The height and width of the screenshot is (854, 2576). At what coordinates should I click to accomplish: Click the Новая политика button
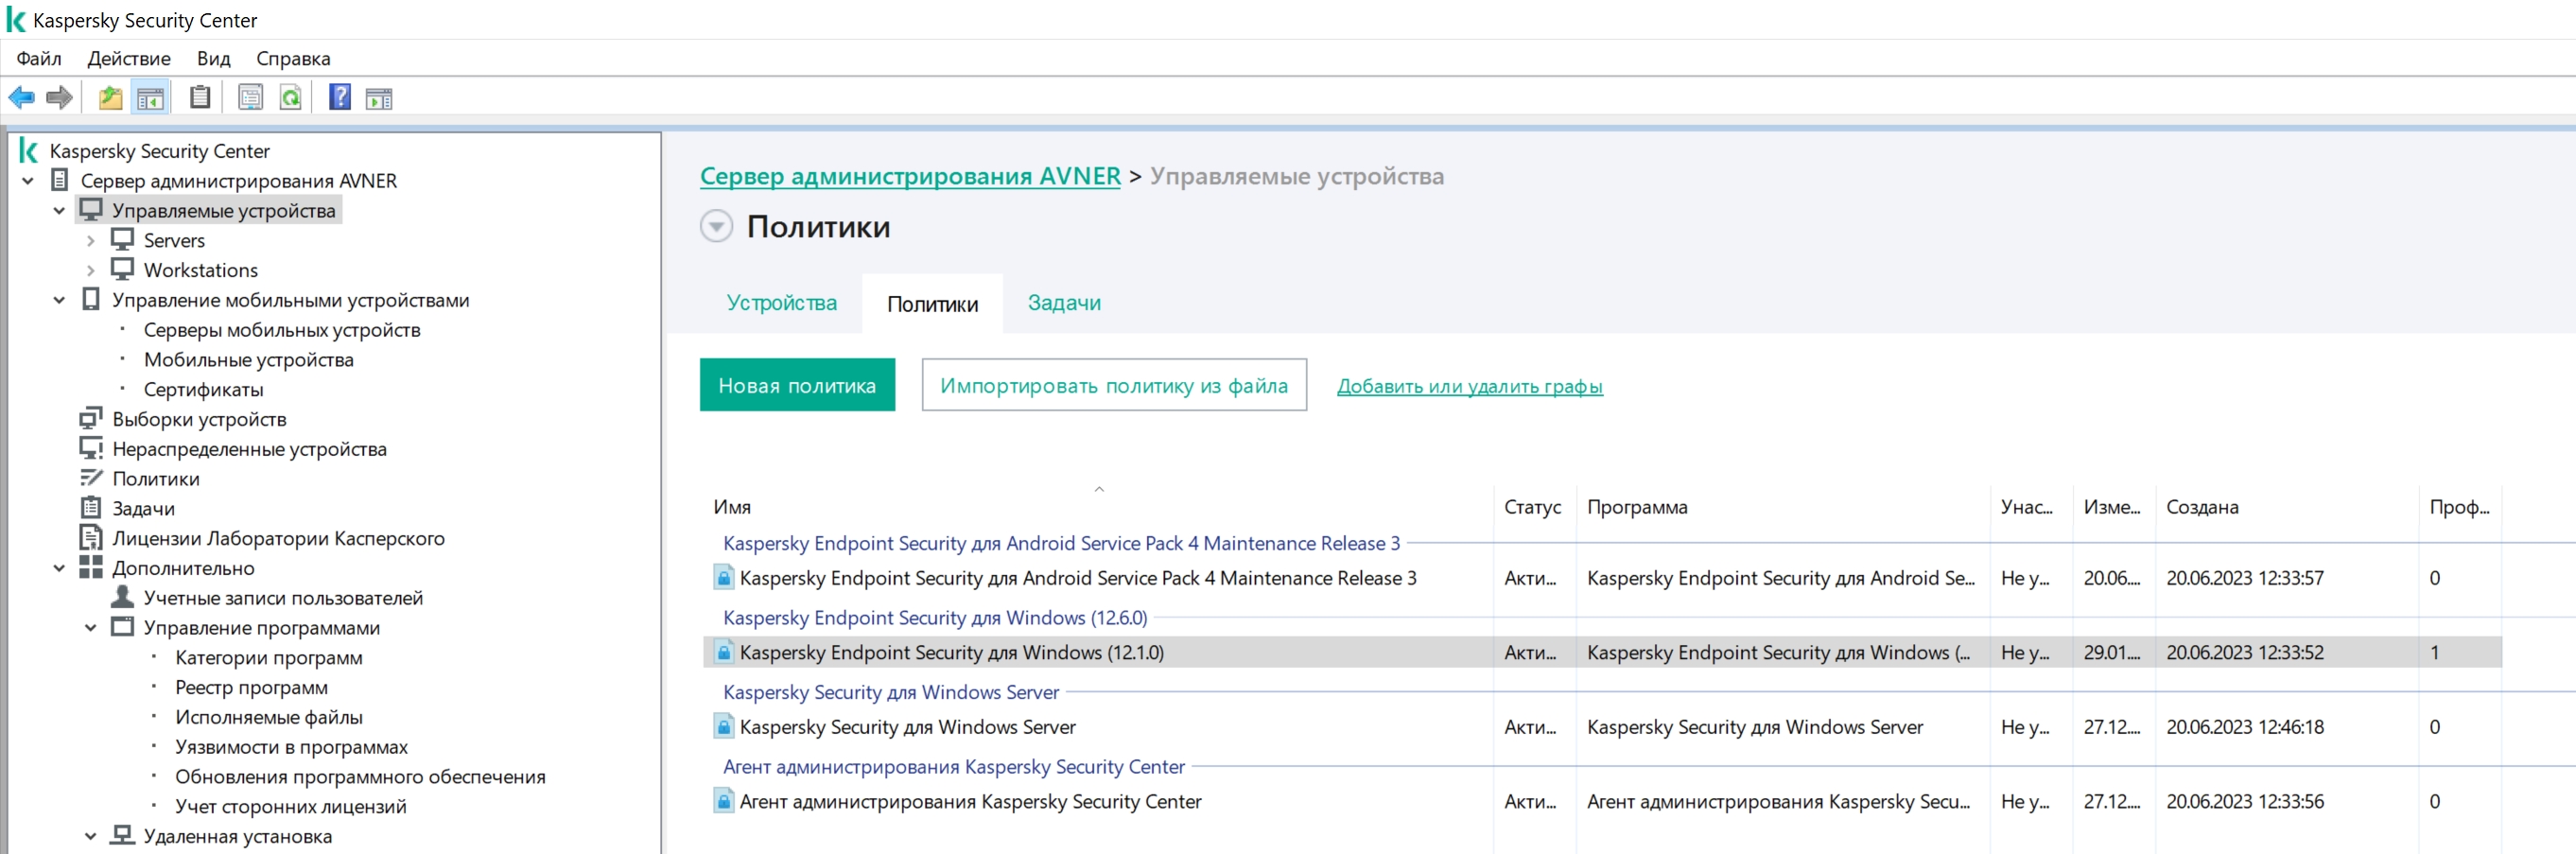[x=796, y=385]
